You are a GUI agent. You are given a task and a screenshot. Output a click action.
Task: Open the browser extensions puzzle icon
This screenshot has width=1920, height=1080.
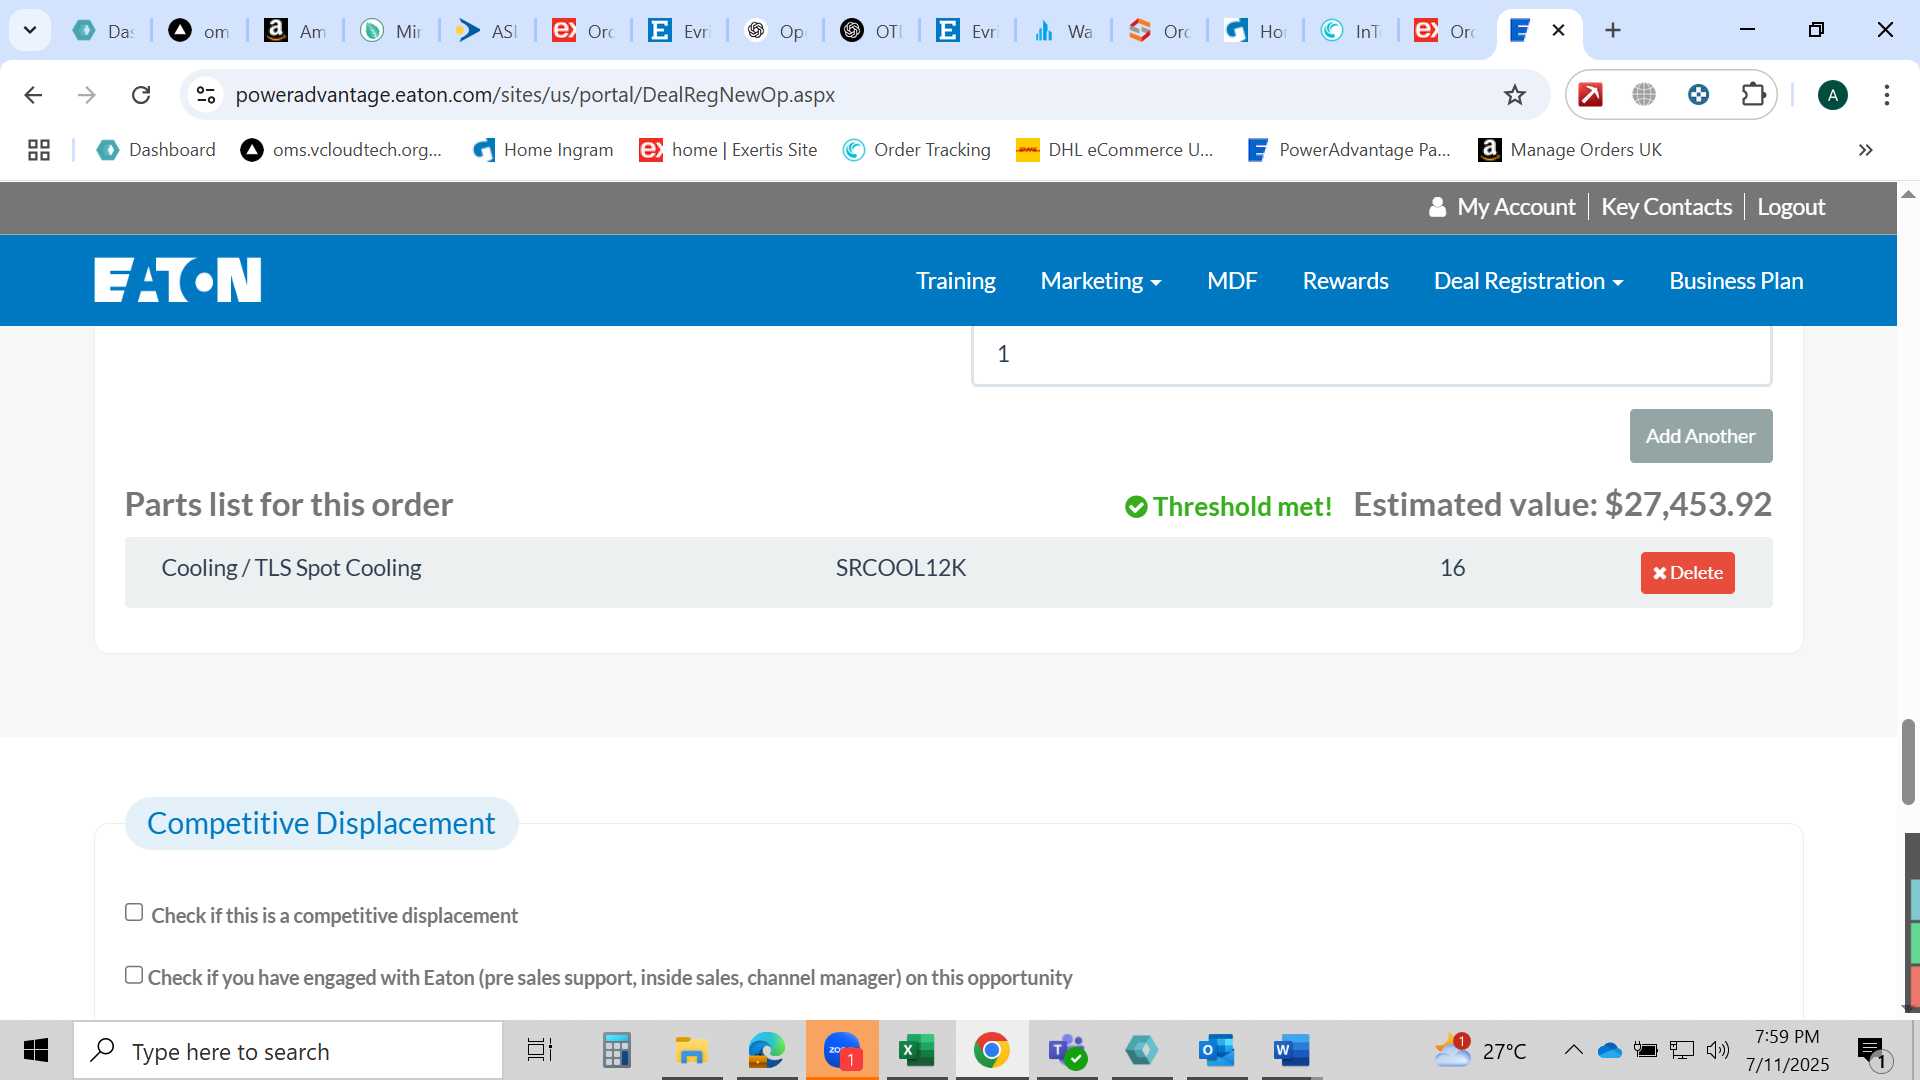tap(1753, 95)
